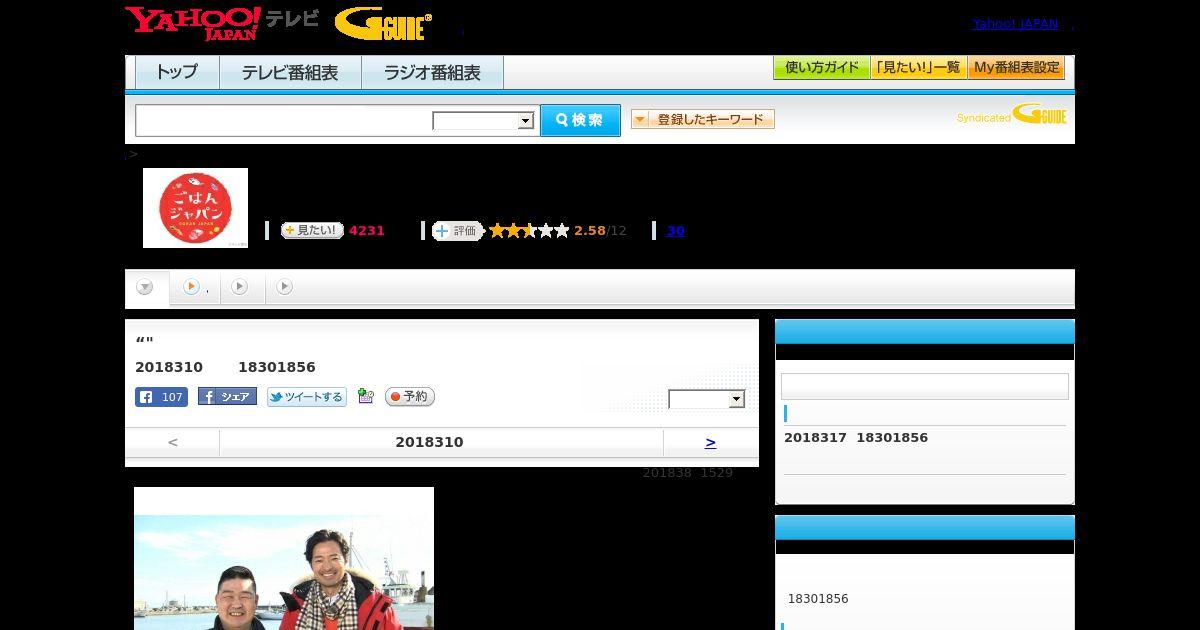
Task: Click the Facebook like button showing 107
Action: coord(161,397)
